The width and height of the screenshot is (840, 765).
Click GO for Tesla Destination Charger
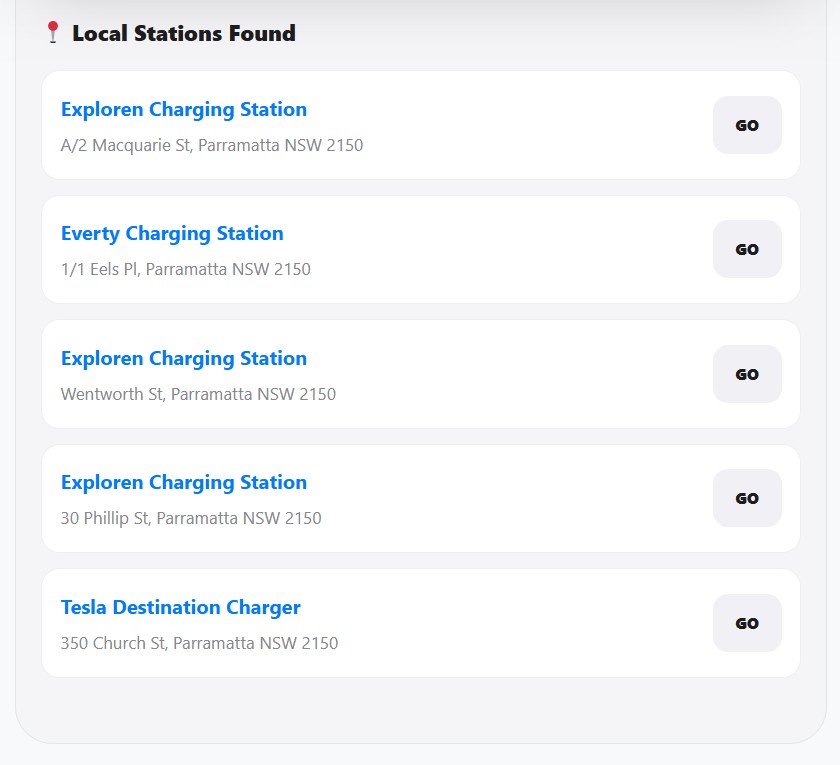(747, 623)
